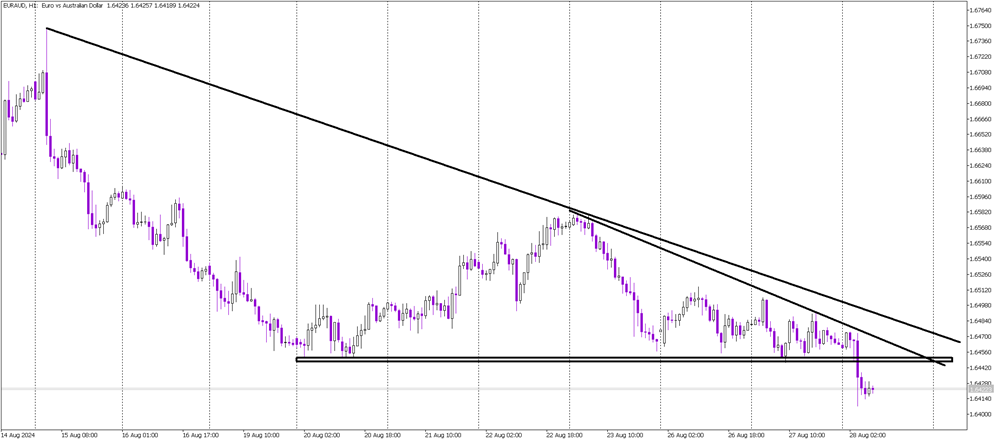Click the 1.66940 price axis label

click(x=980, y=88)
